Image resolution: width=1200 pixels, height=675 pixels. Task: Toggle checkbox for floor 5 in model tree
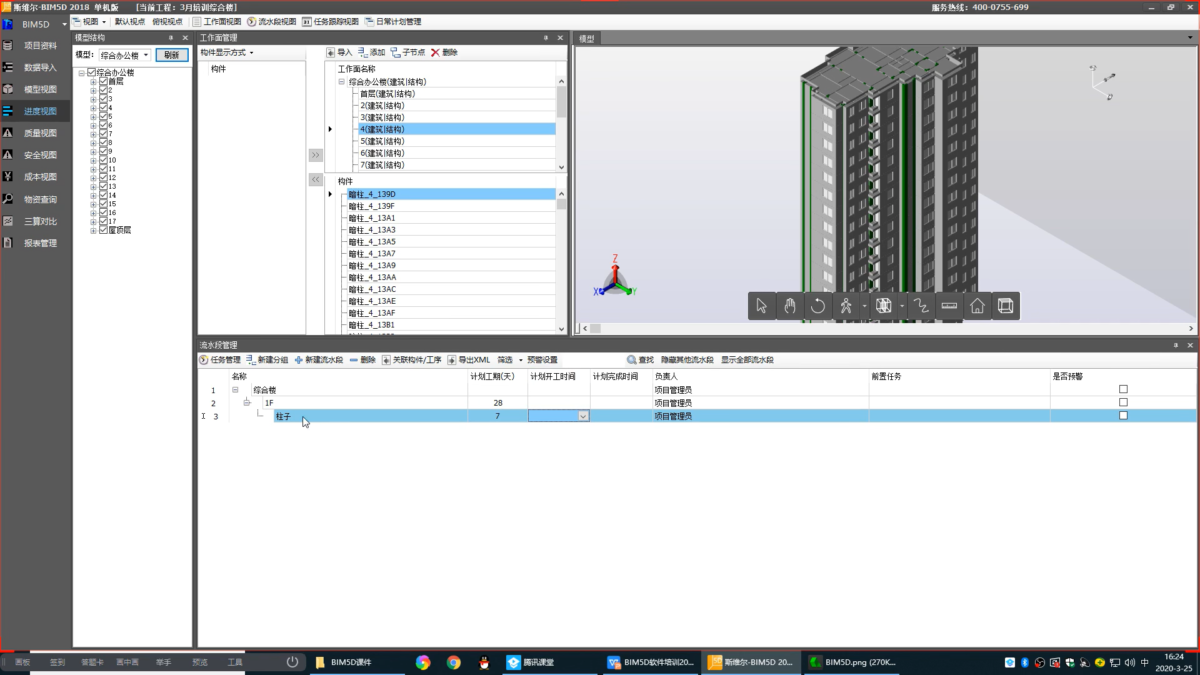pyautogui.click(x=103, y=117)
